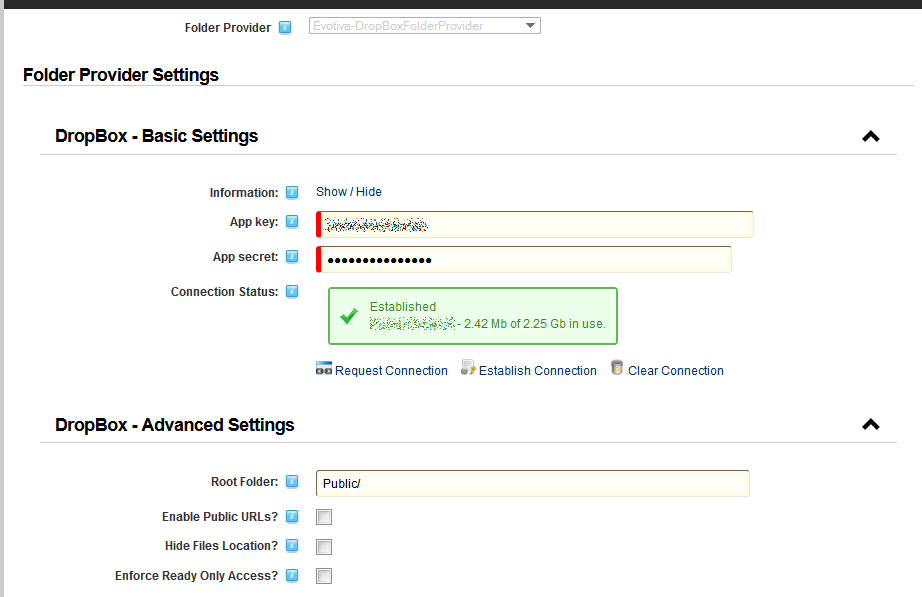Collapse the DropBox Basic Settings section
The height and width of the screenshot is (597, 922).
click(x=871, y=136)
